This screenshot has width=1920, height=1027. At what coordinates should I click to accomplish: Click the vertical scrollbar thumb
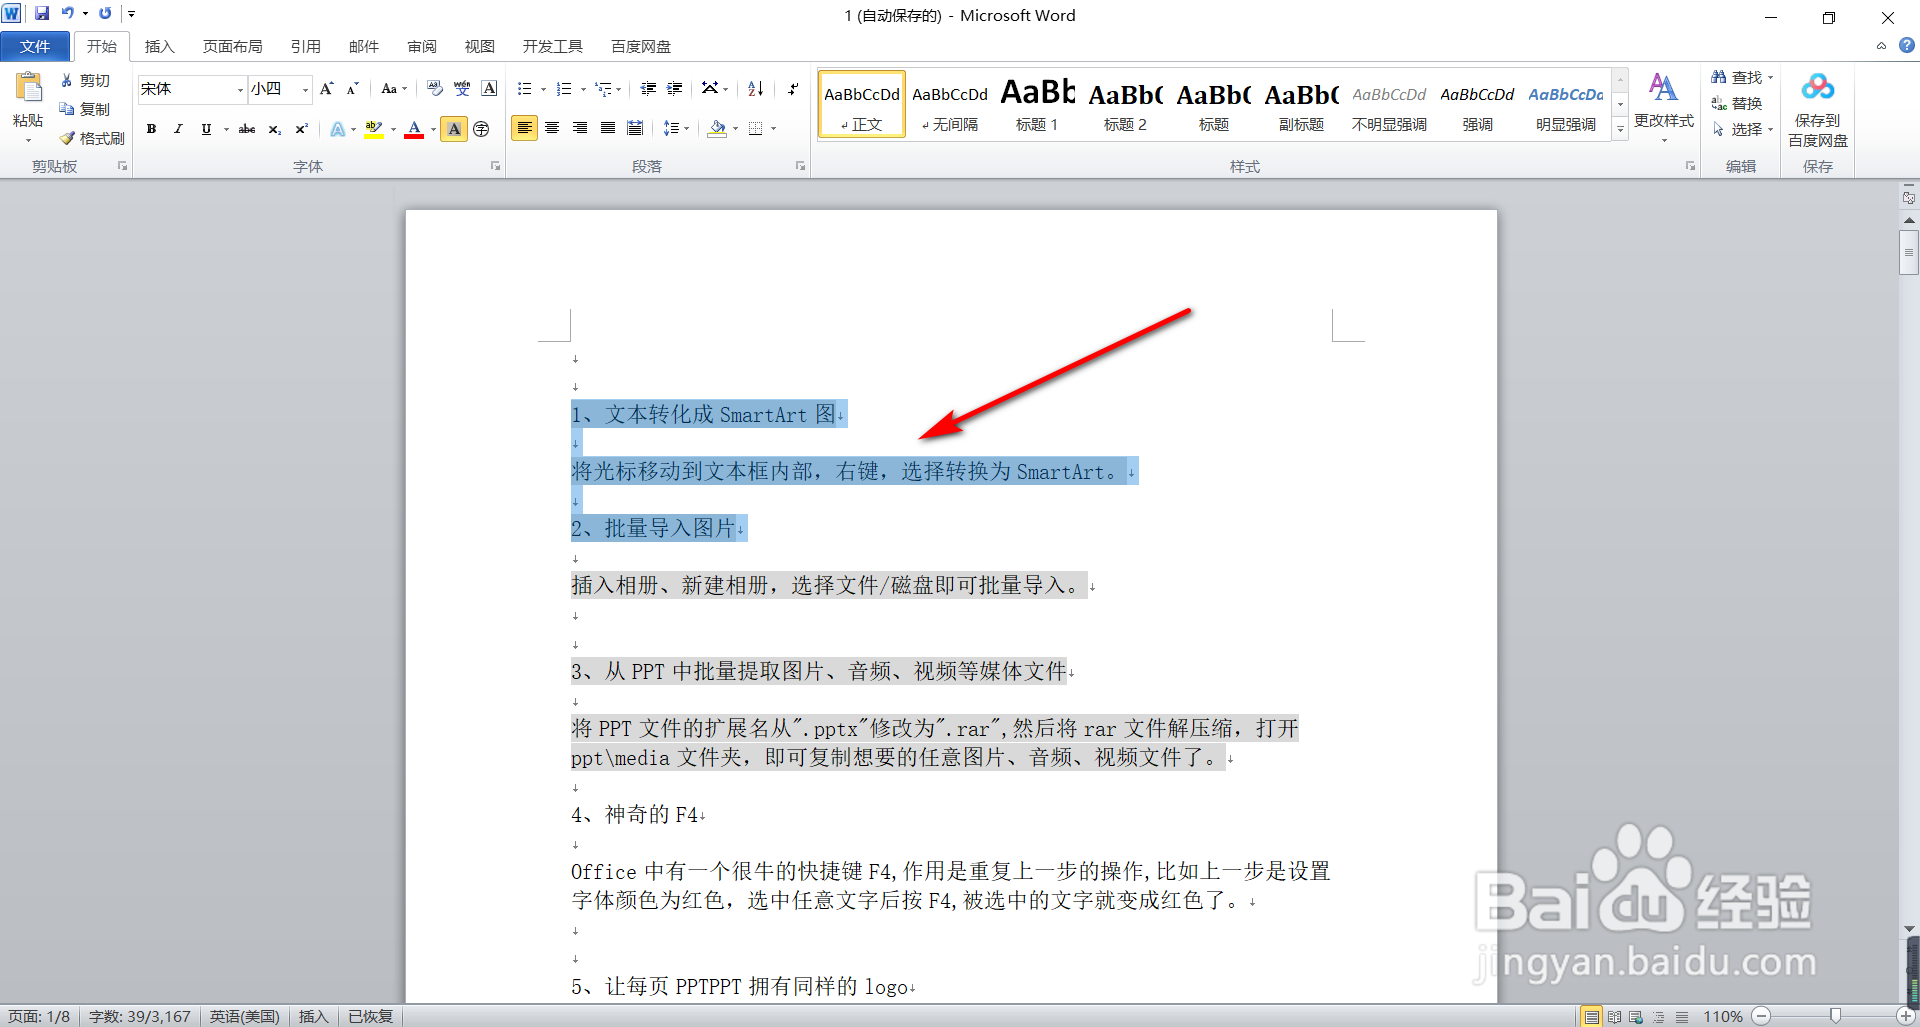[1909, 252]
